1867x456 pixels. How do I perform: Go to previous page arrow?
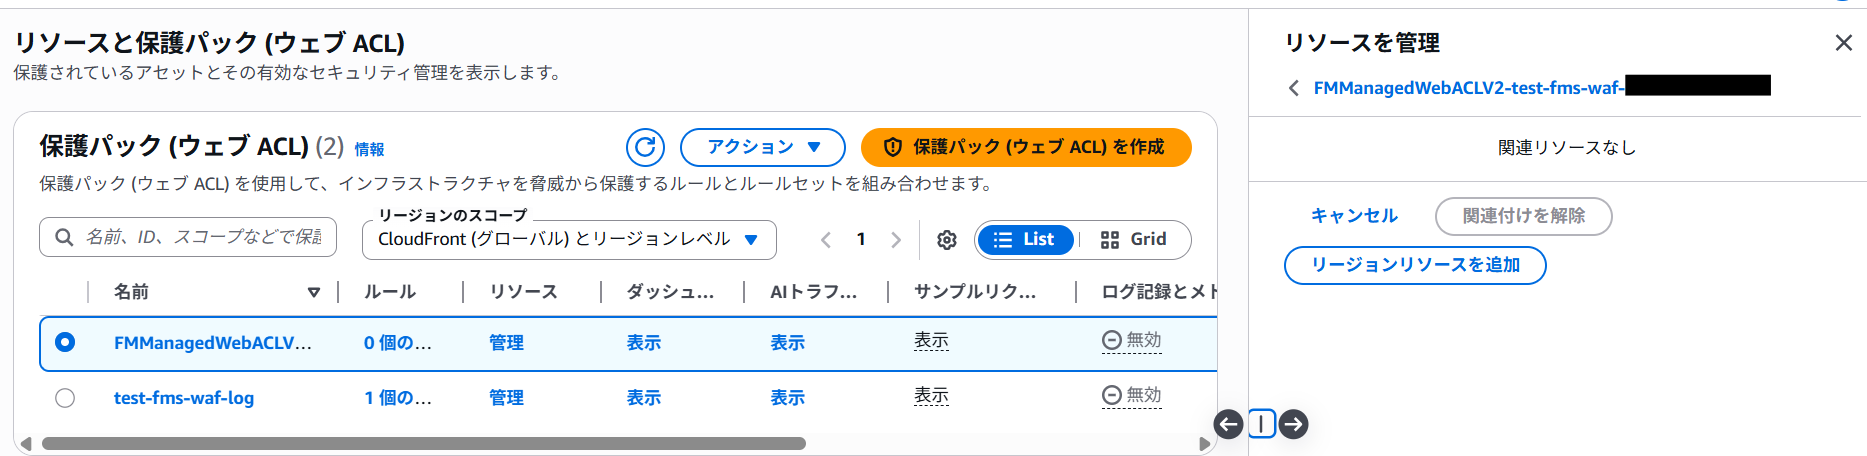826,240
